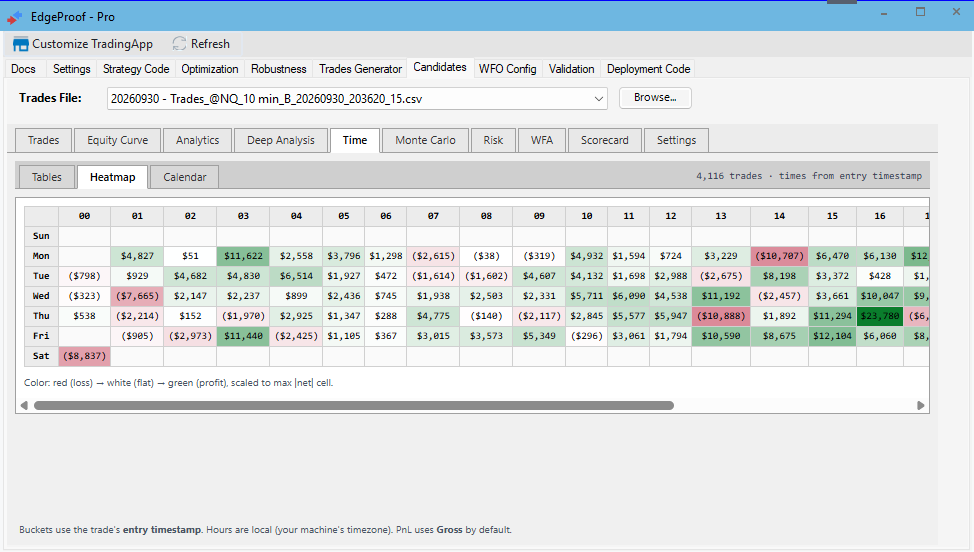Select the Candidates tab
Viewport: 974px width, 552px height.
tap(440, 67)
